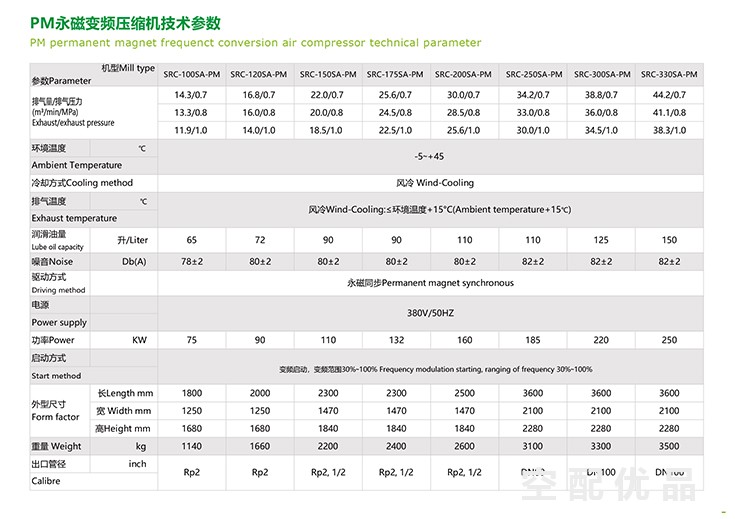The image size is (735, 519).
Task: Click the length value '2000'
Action: (260, 393)
